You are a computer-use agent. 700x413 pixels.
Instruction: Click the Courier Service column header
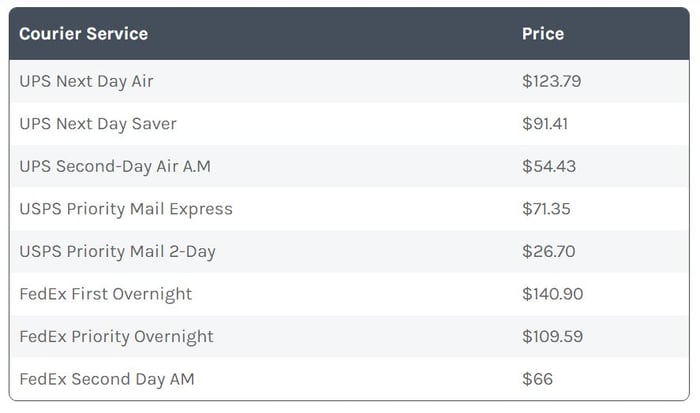pos(83,33)
